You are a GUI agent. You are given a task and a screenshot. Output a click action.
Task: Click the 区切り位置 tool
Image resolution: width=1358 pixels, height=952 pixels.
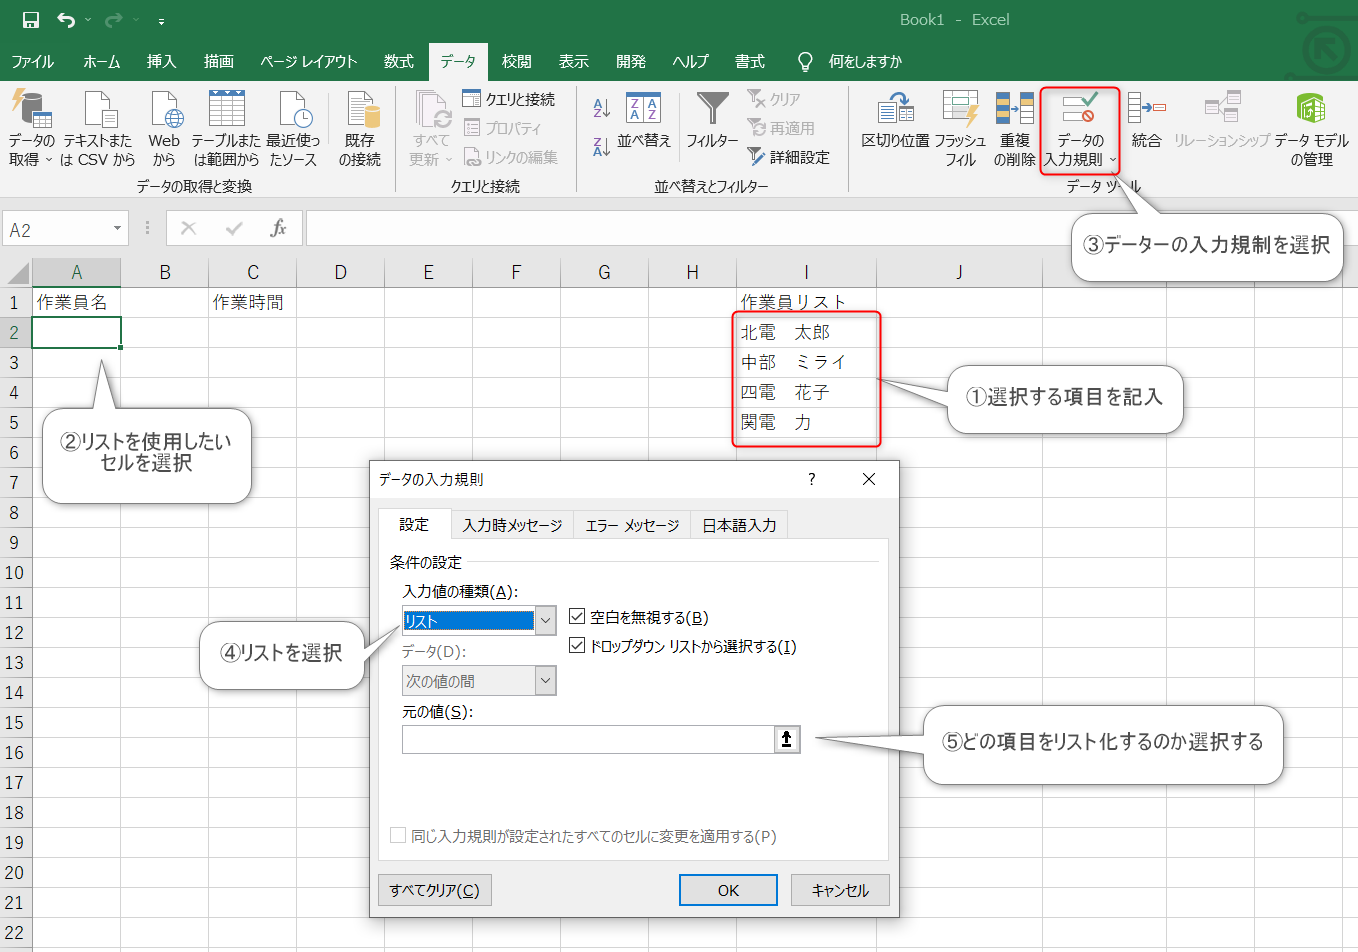coord(896,128)
